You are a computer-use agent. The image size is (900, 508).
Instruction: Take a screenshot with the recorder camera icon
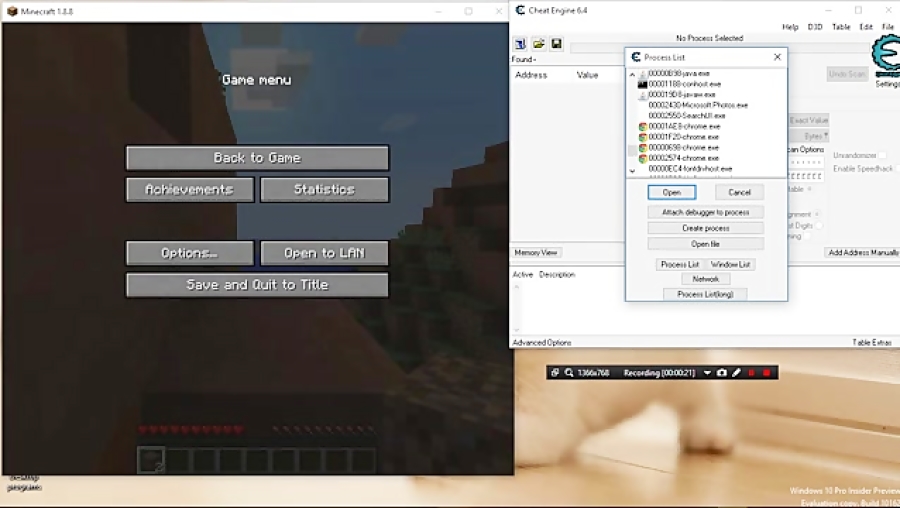722,373
